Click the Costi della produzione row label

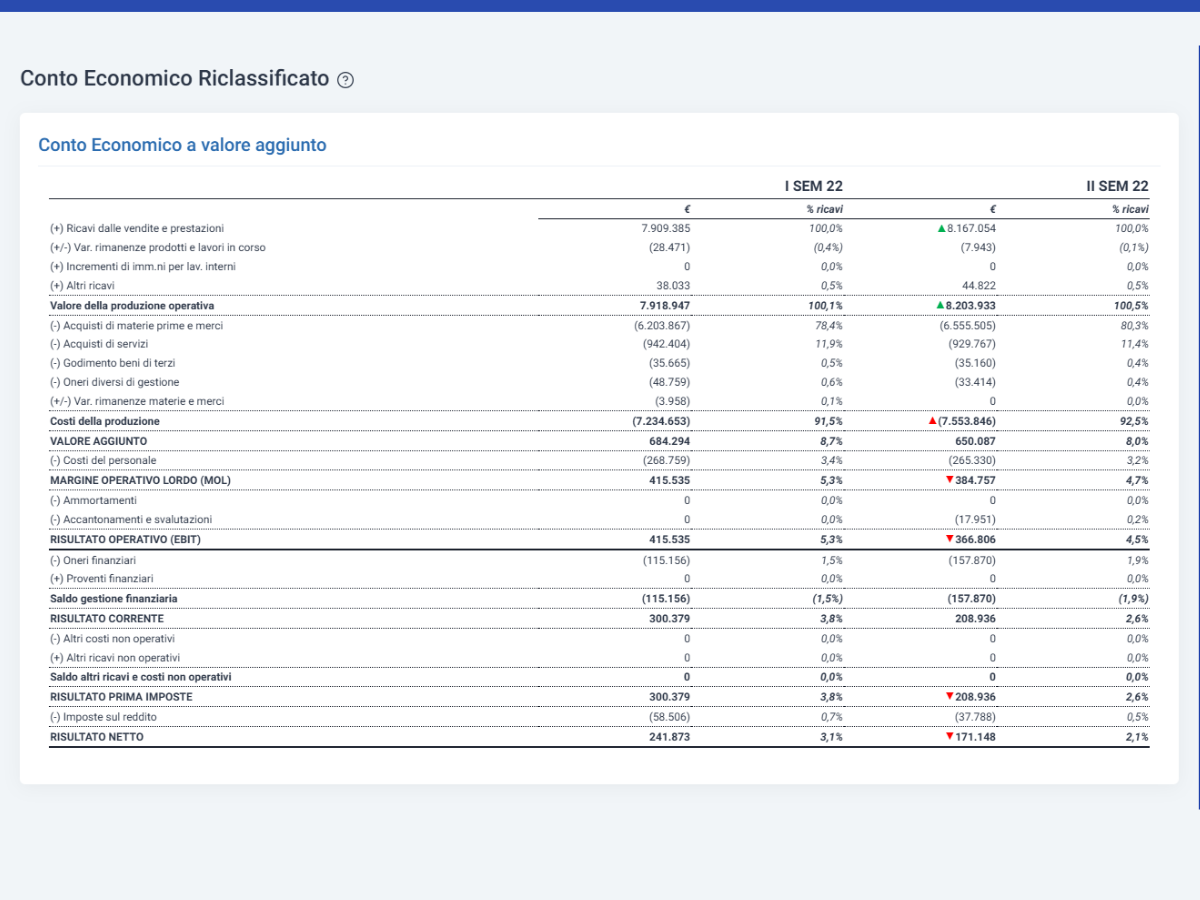coord(104,421)
